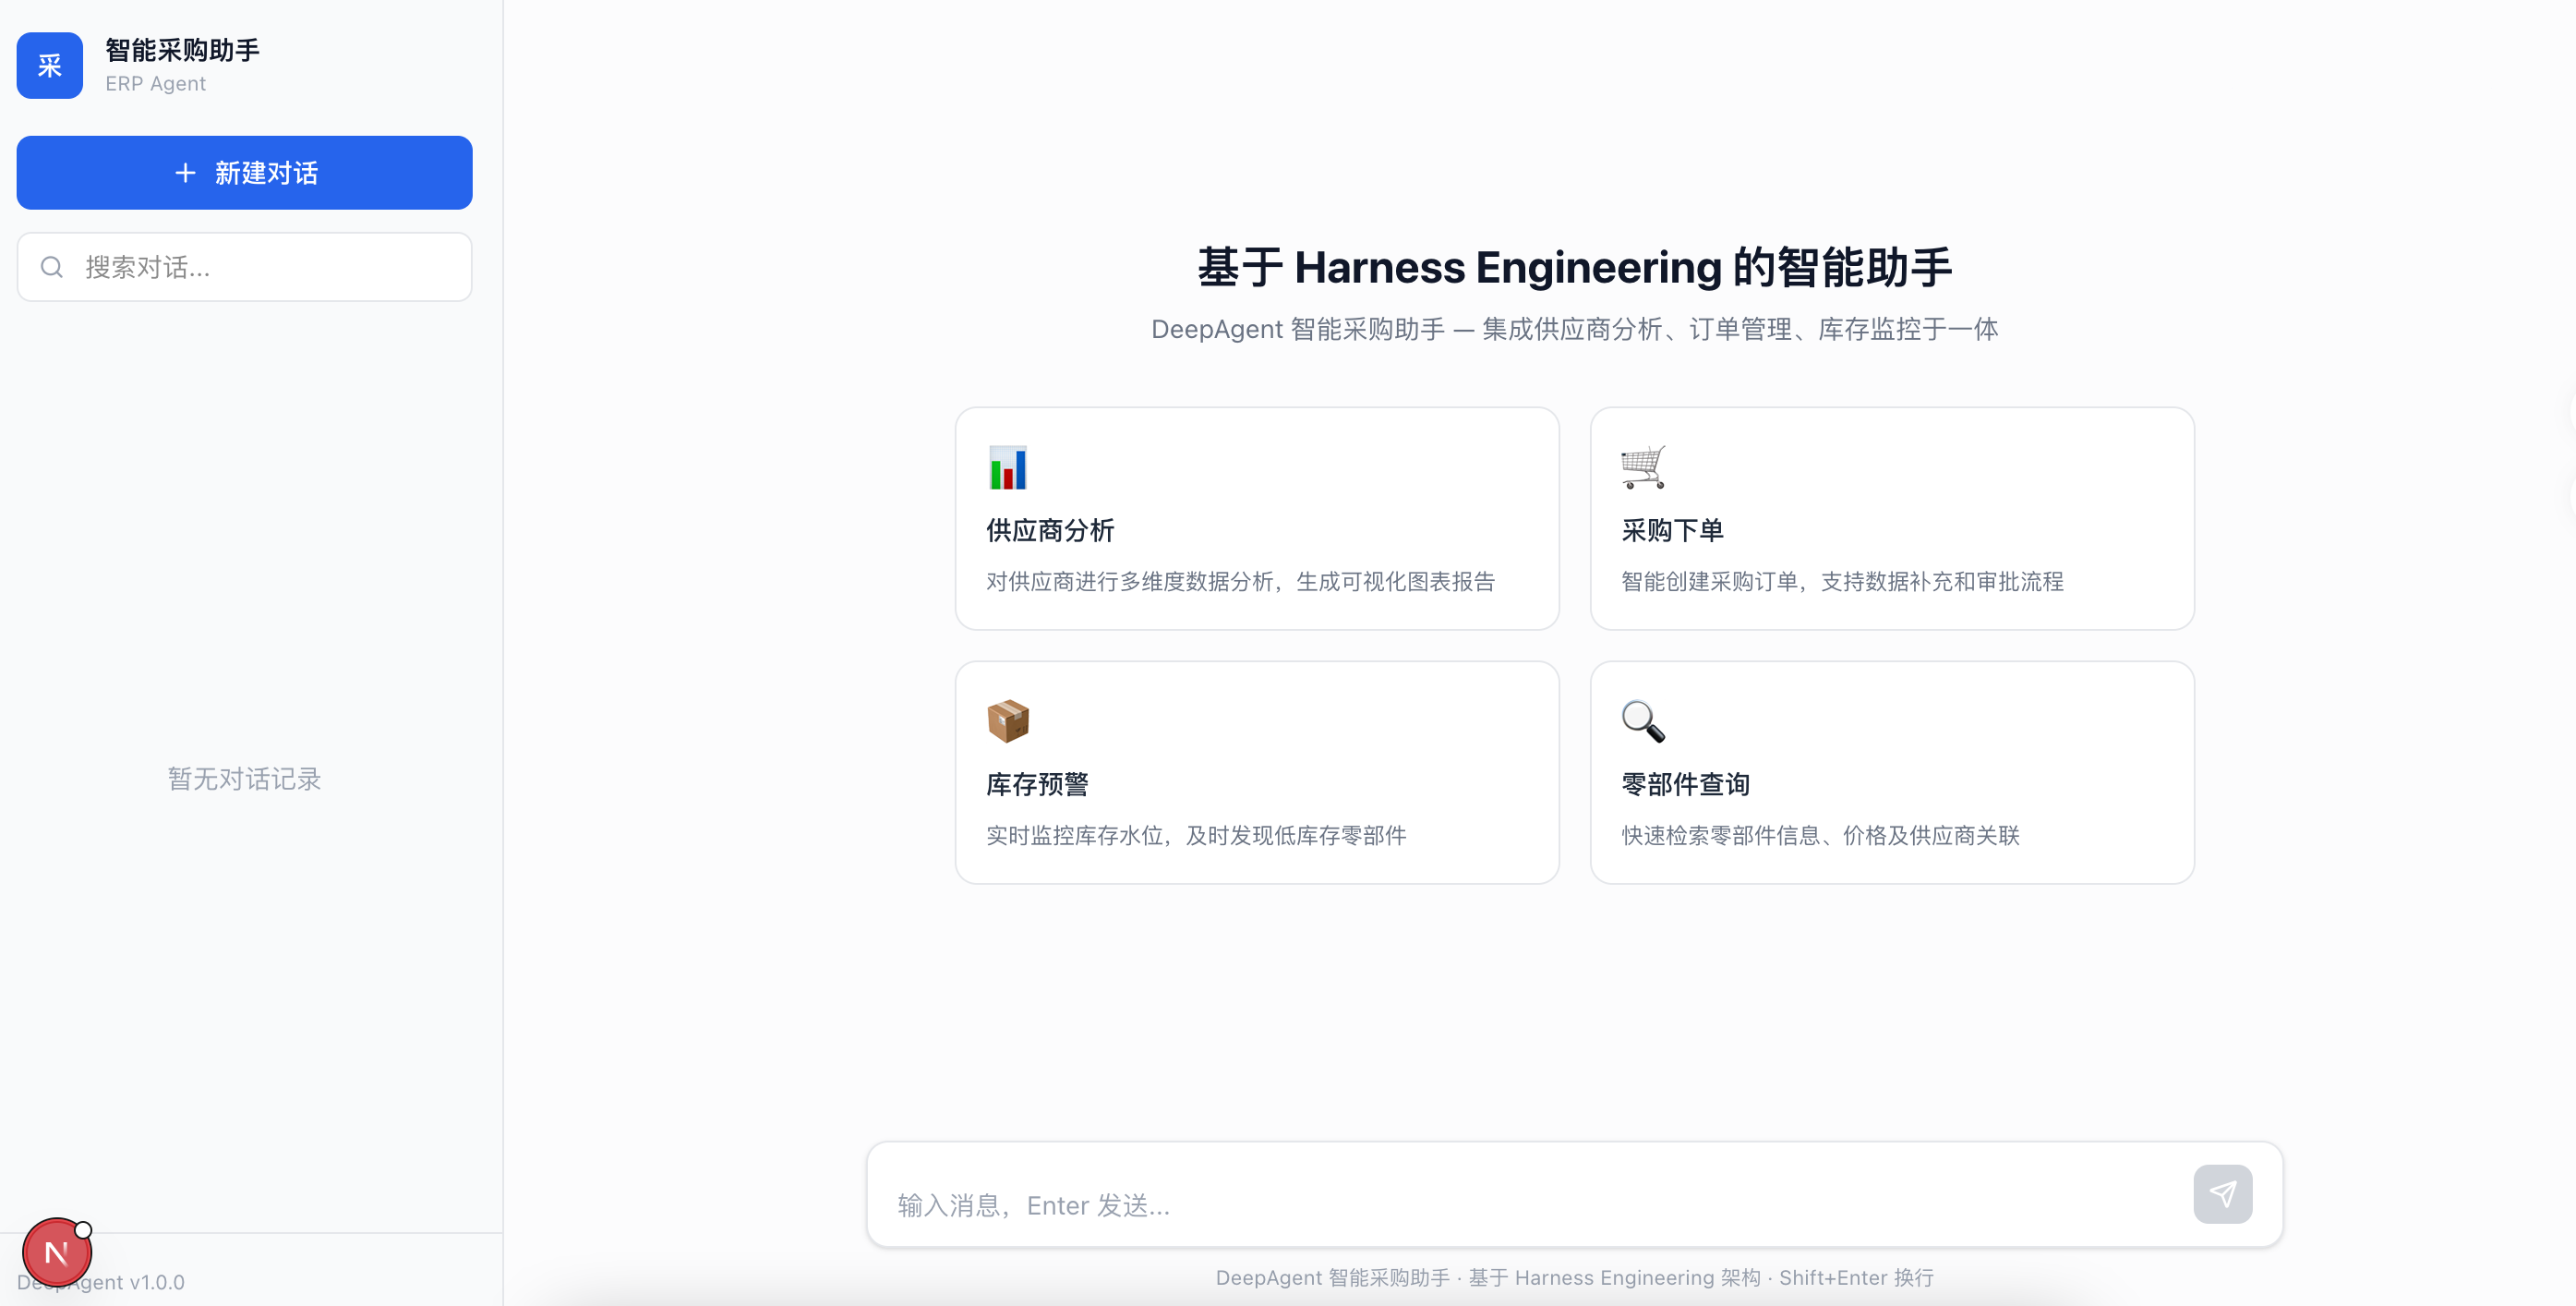The height and width of the screenshot is (1306, 2576).
Task: Click the package box icon for 库存预警
Action: 1007,721
